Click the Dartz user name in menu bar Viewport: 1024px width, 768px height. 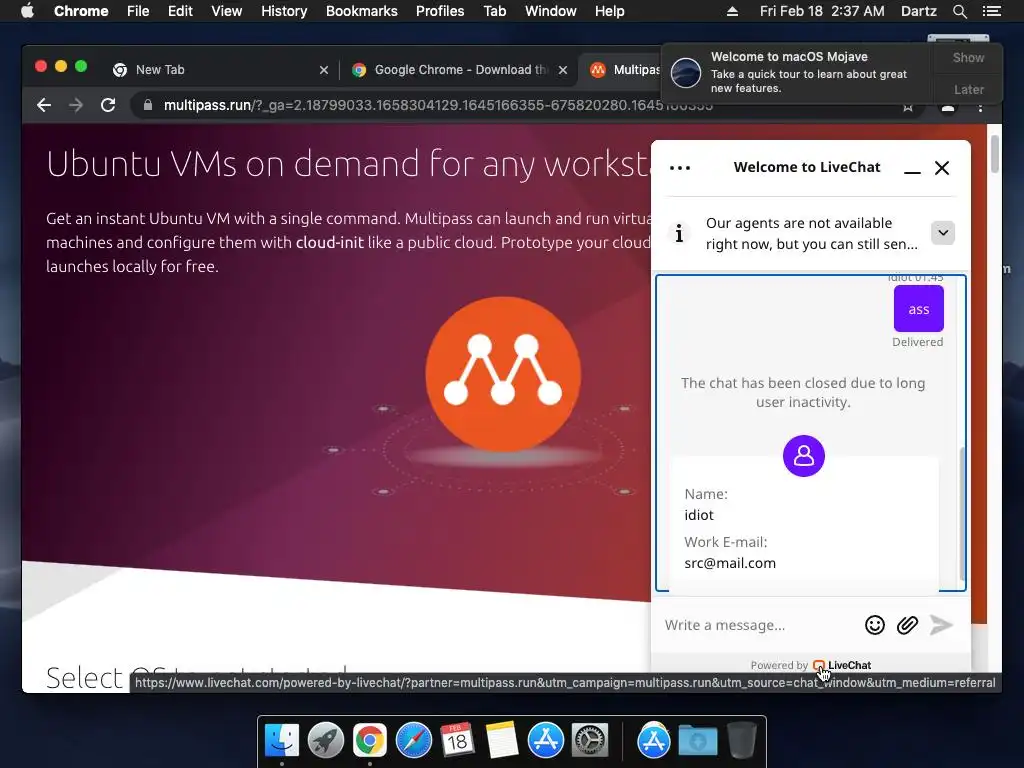pos(918,11)
